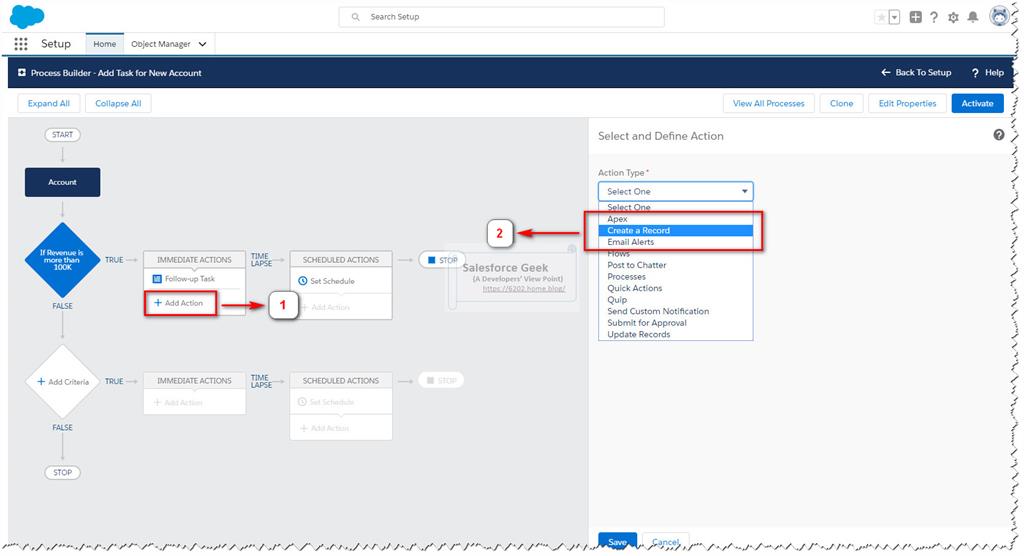1024x556 pixels.
Task: Choose Apex from action type list
Action: (x=675, y=219)
